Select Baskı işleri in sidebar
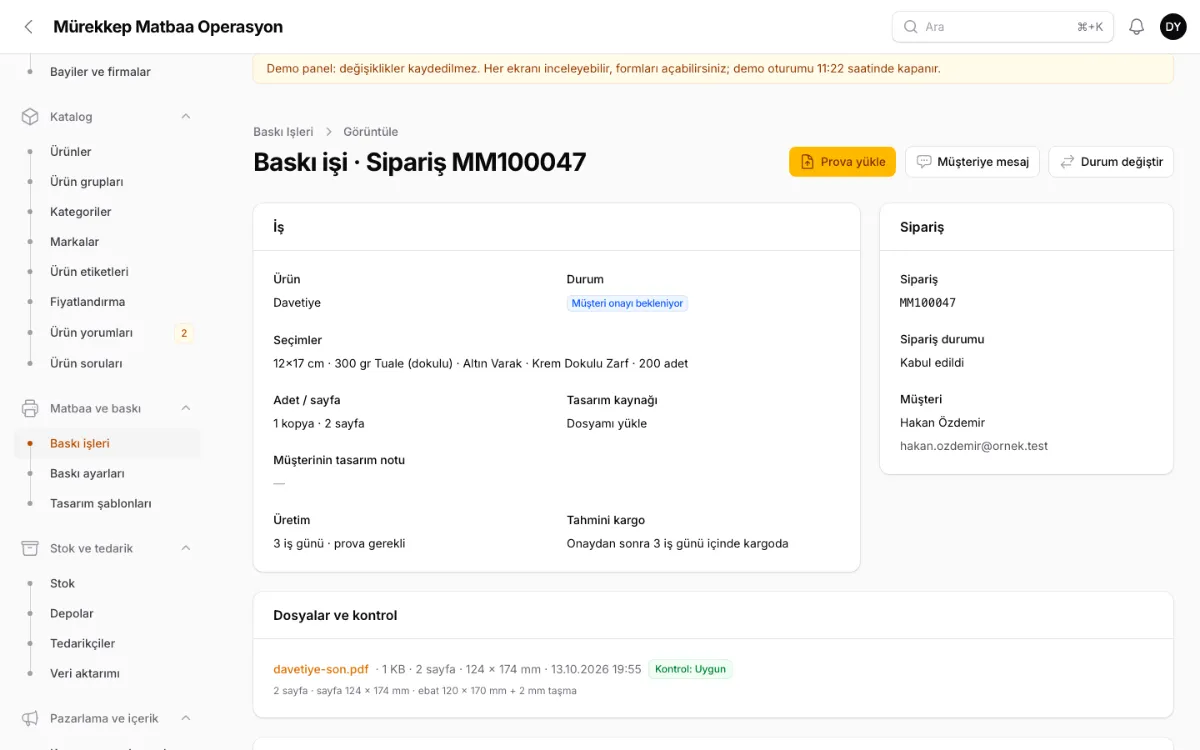Image resolution: width=1200 pixels, height=750 pixels. point(108,443)
